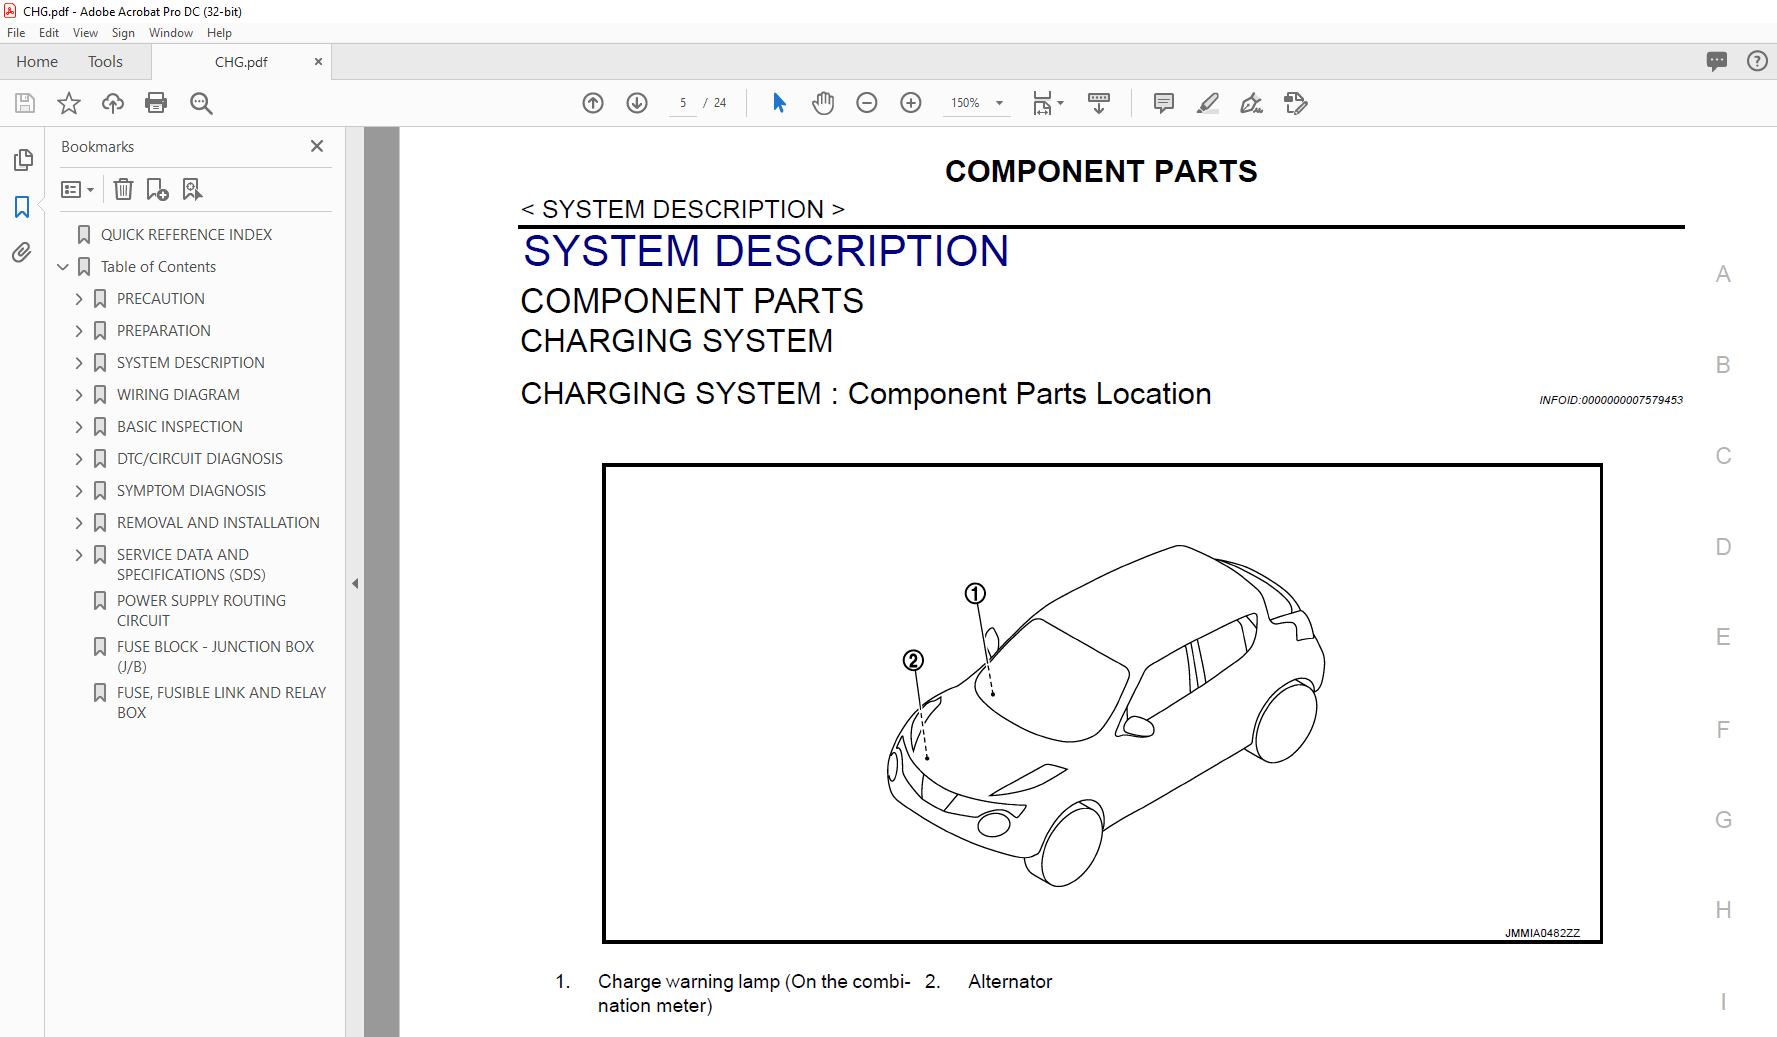Collapse the Table of Contents bookmark
1777x1037 pixels.
63,267
